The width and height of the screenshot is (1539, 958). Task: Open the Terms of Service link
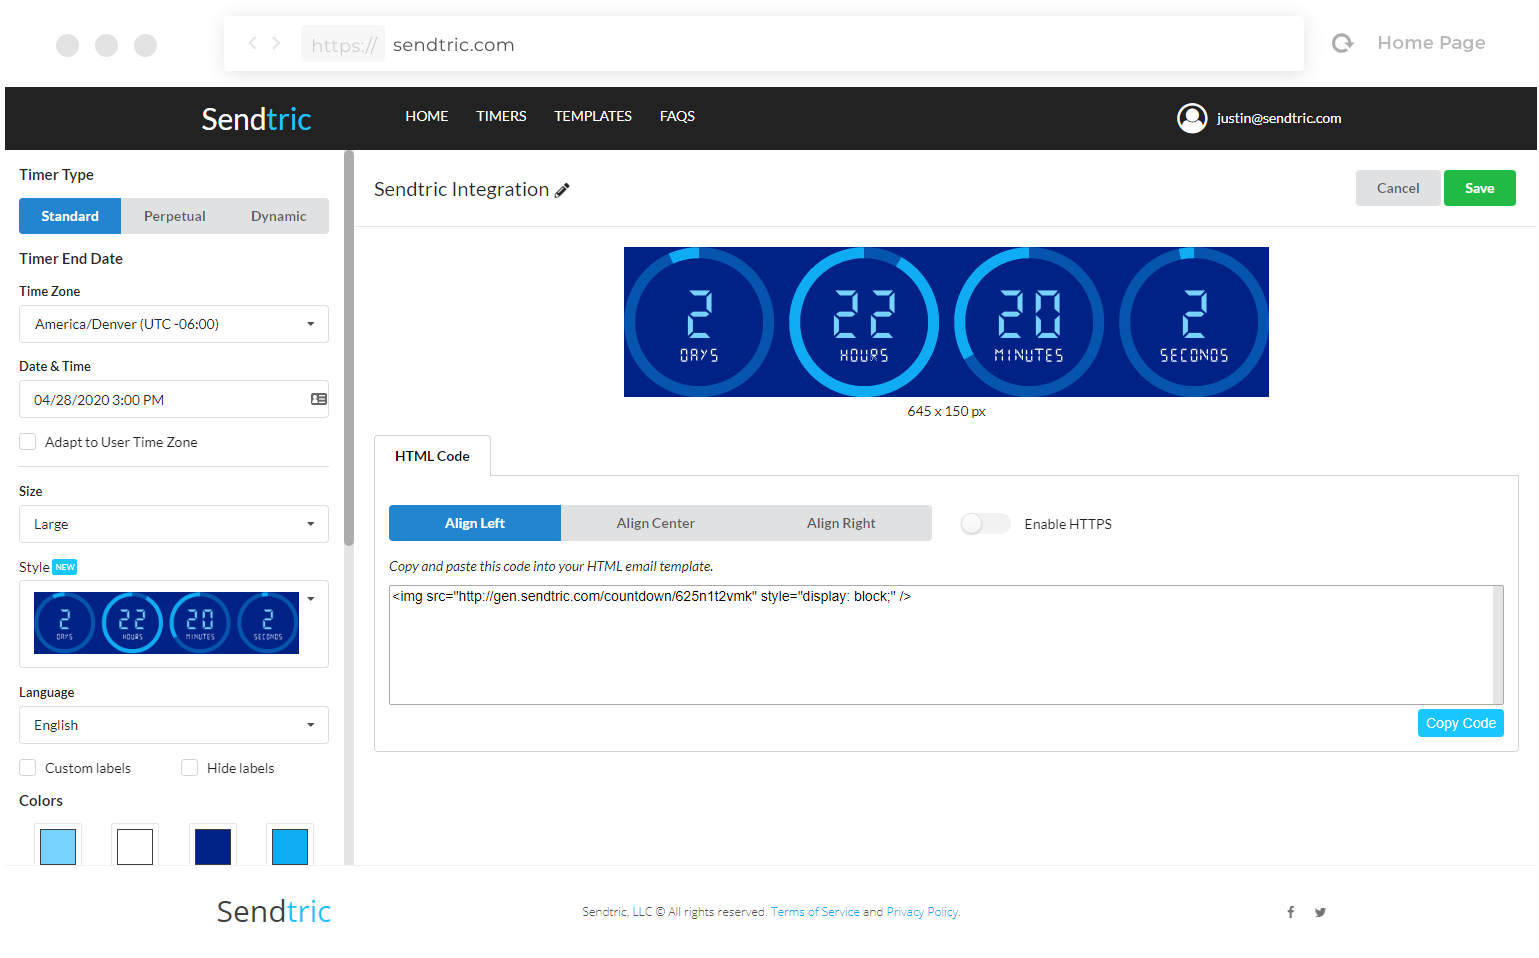coord(815,912)
